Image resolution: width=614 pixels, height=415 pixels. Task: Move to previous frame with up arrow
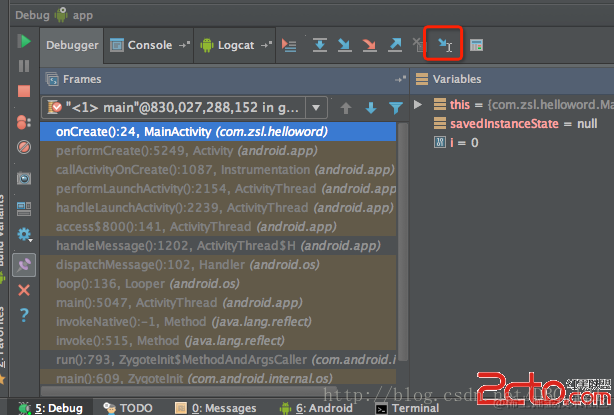(x=346, y=108)
